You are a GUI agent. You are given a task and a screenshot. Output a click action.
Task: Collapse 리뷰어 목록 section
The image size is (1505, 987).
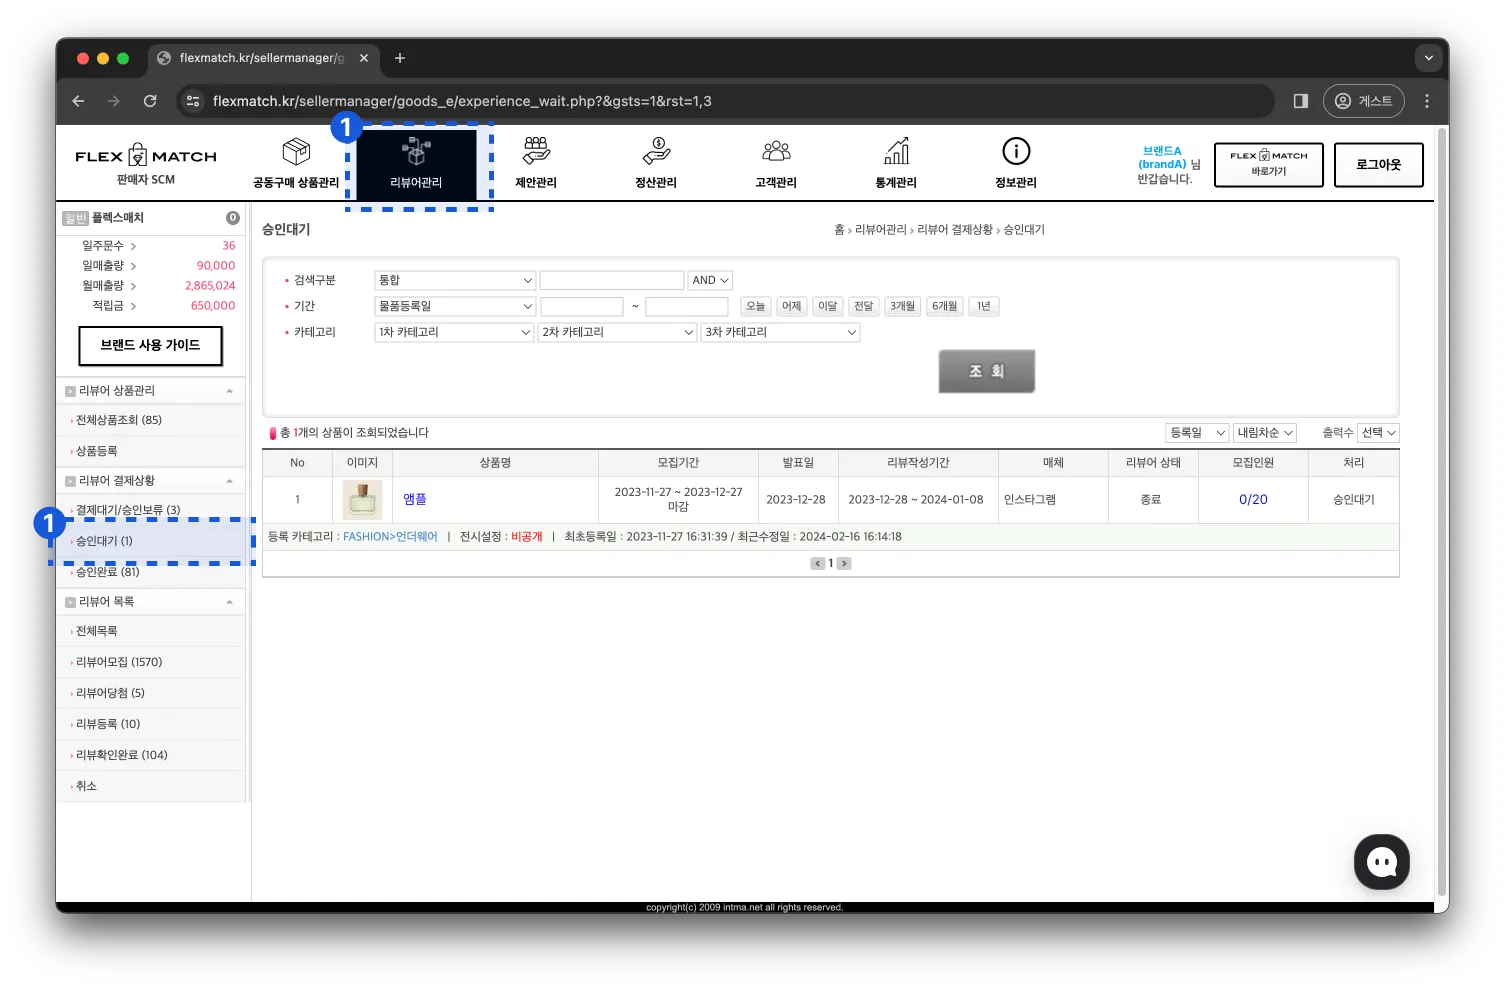pos(230,602)
